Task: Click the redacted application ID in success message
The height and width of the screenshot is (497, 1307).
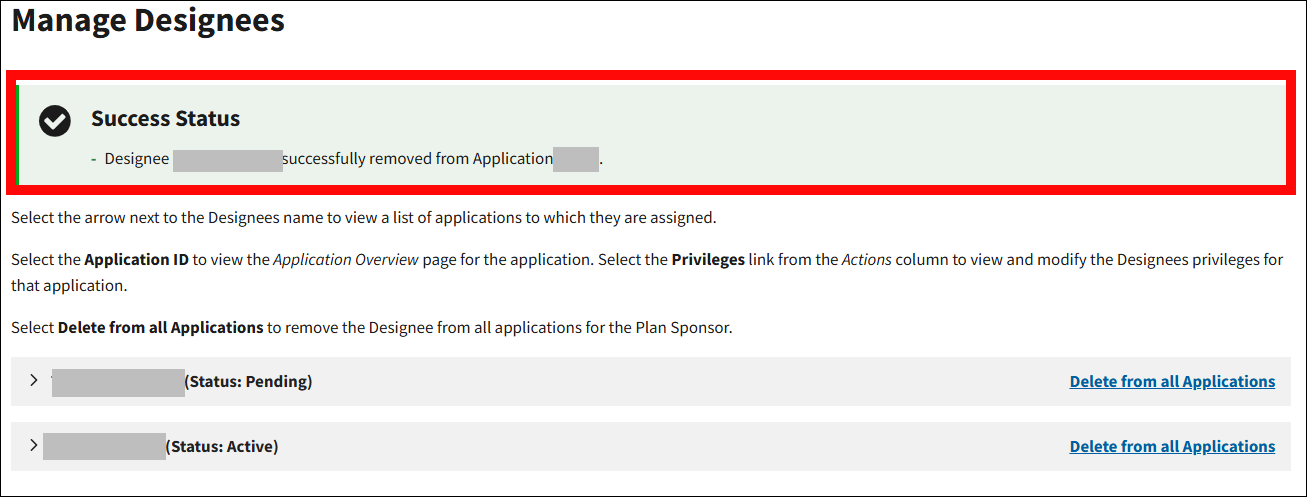Action: pos(576,159)
